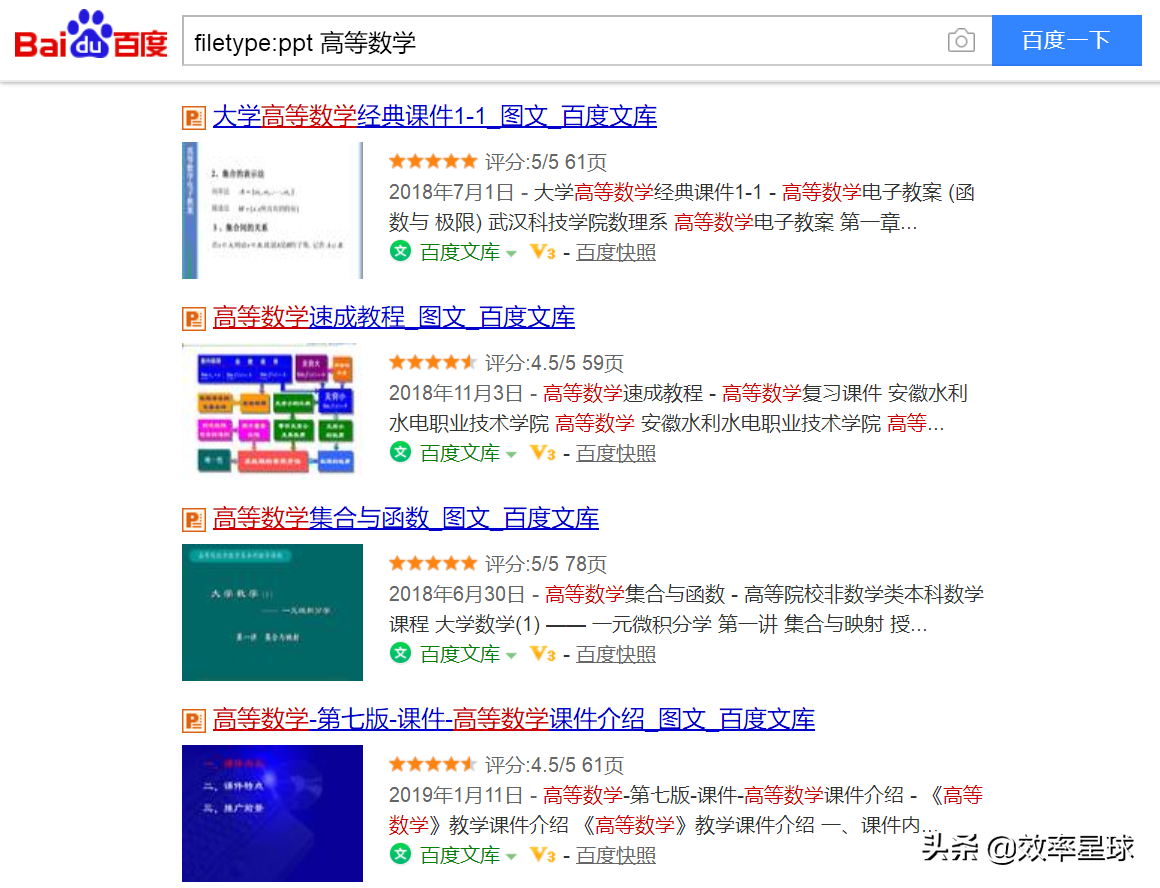Screen dimensions: 1160x888
Task: Open 百度快照 for 2018年6月30日 result
Action: [616, 654]
